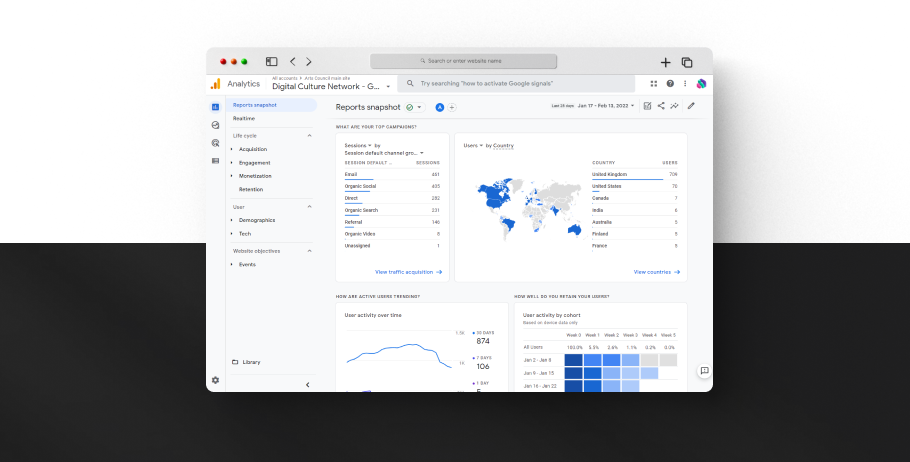Follow the View countries link
Screen dimensions: 910x462
(x=657, y=272)
